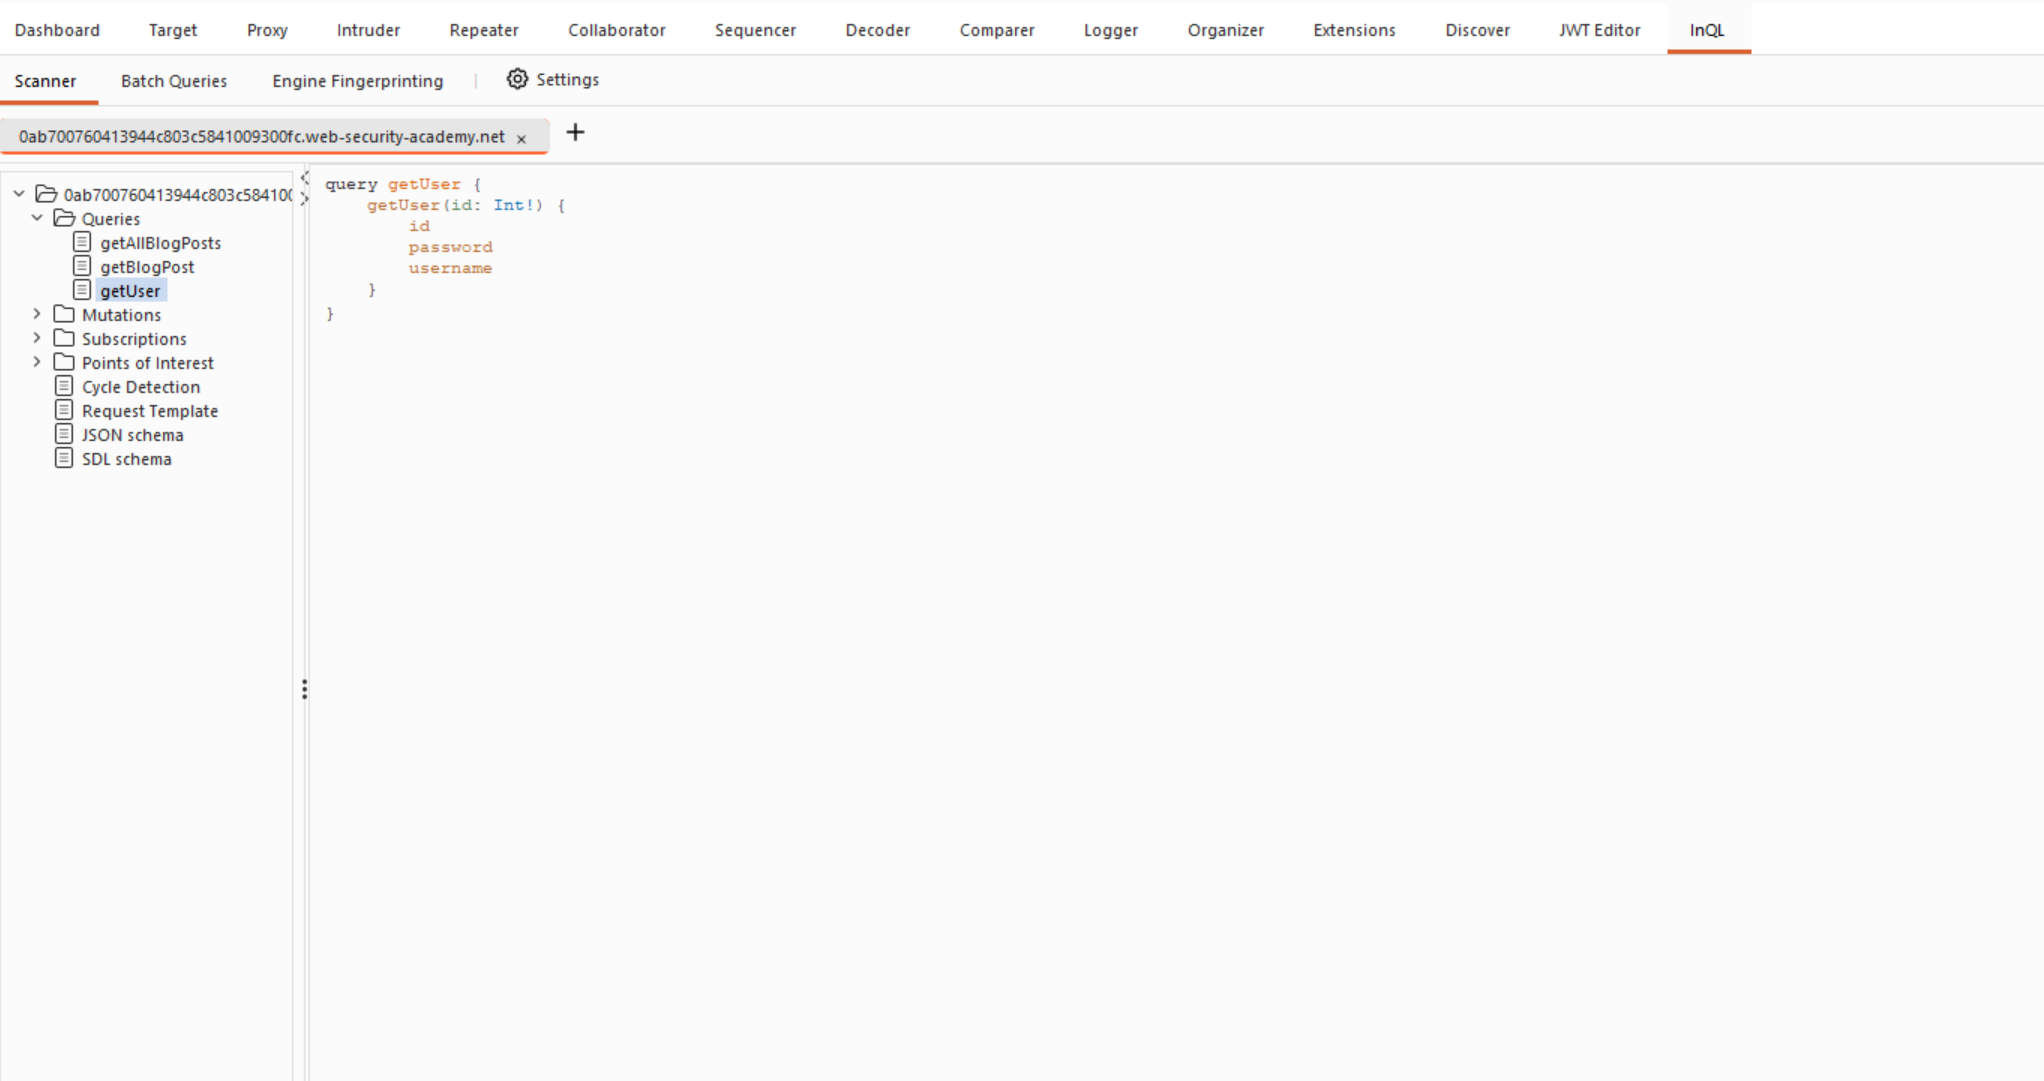Viewport: 2044px width, 1081px height.
Task: Switch to the Collaborator tab
Action: [x=617, y=30]
